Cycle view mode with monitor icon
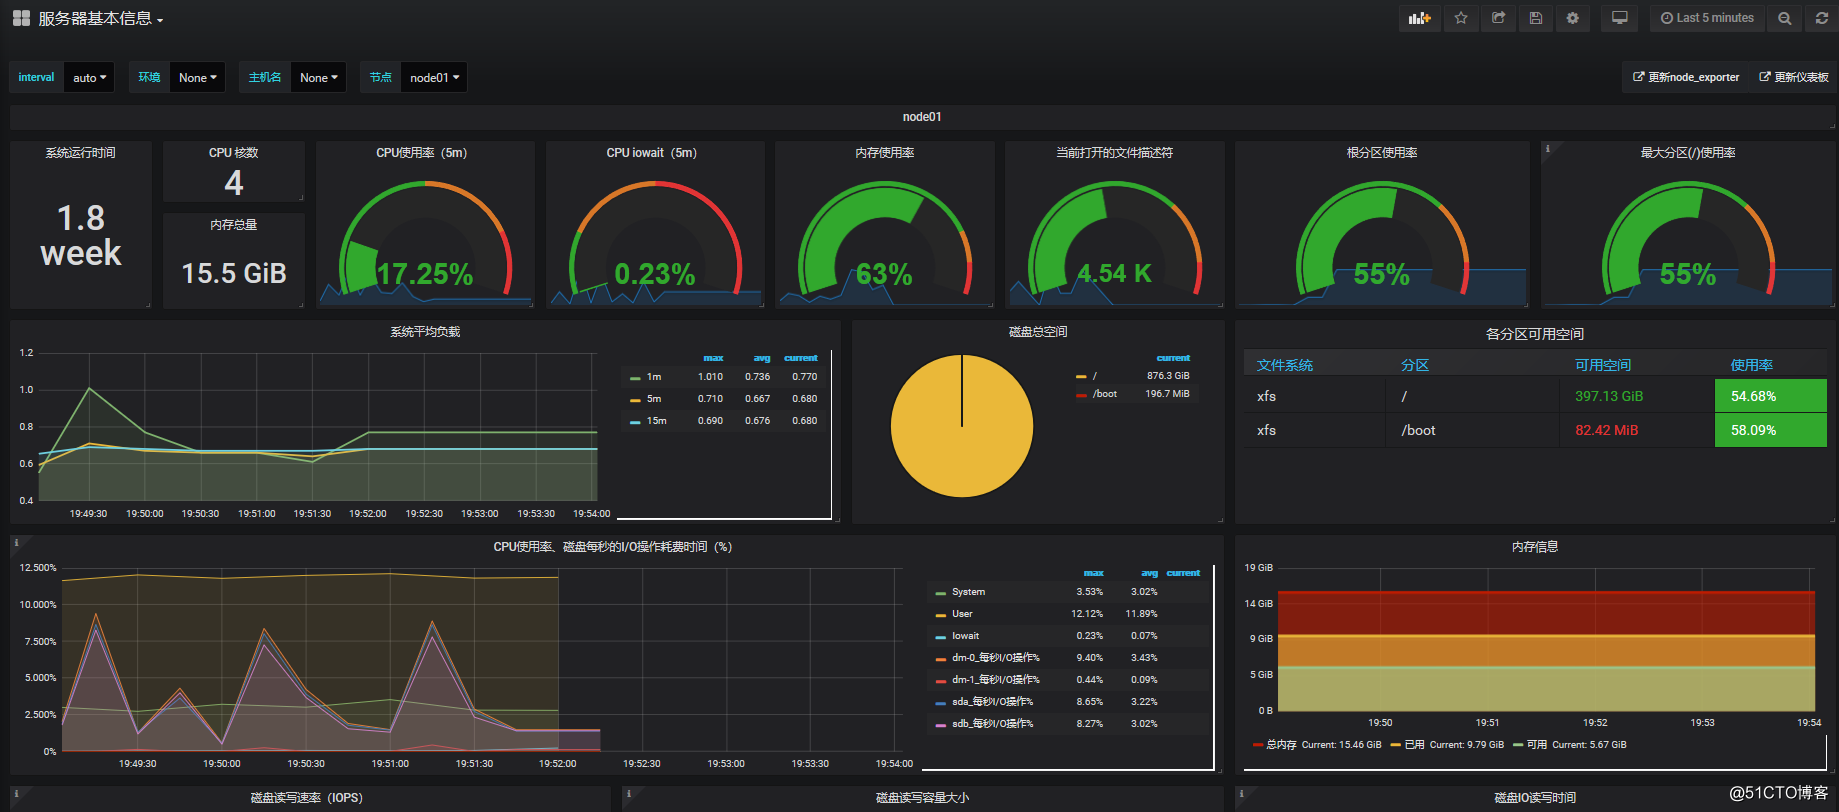This screenshot has width=1839, height=812. pos(1620,18)
